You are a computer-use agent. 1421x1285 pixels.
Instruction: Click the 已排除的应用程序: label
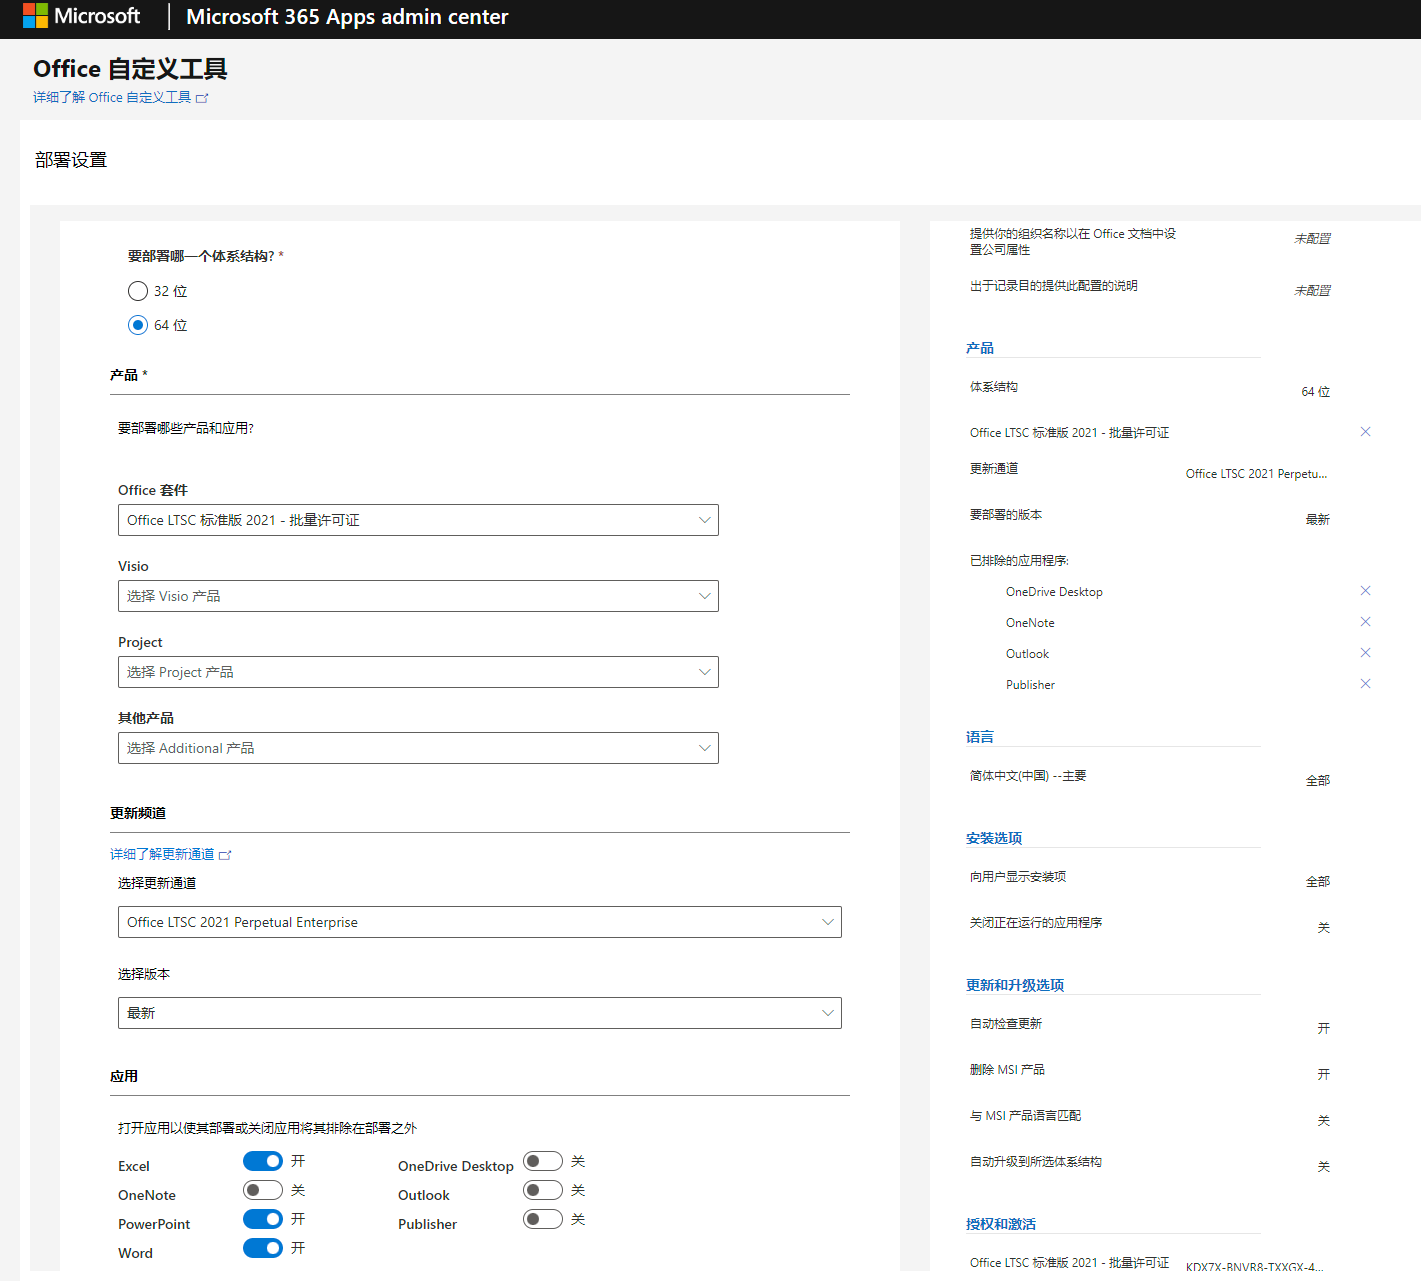[1019, 561]
